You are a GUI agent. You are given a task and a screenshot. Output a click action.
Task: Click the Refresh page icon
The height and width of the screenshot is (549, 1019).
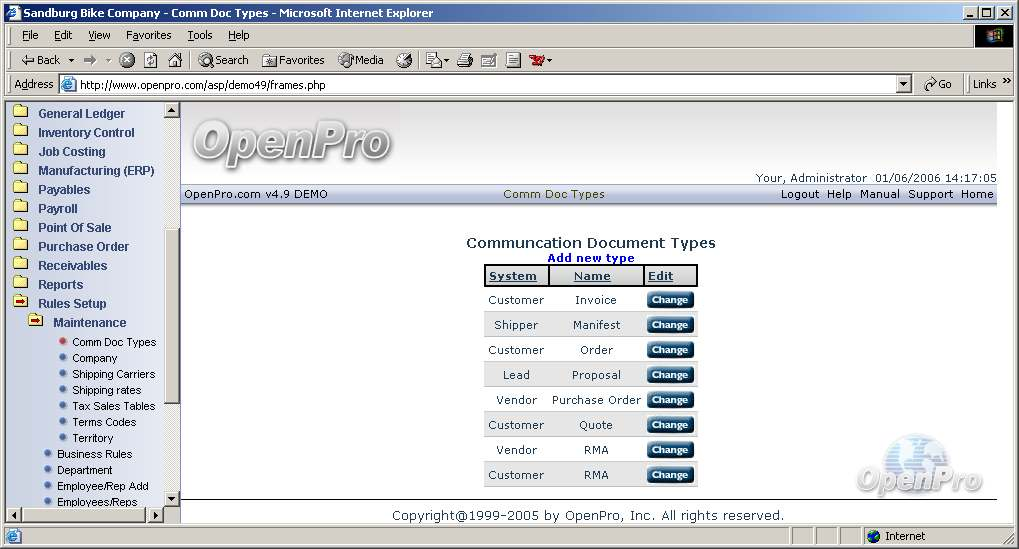(150, 60)
